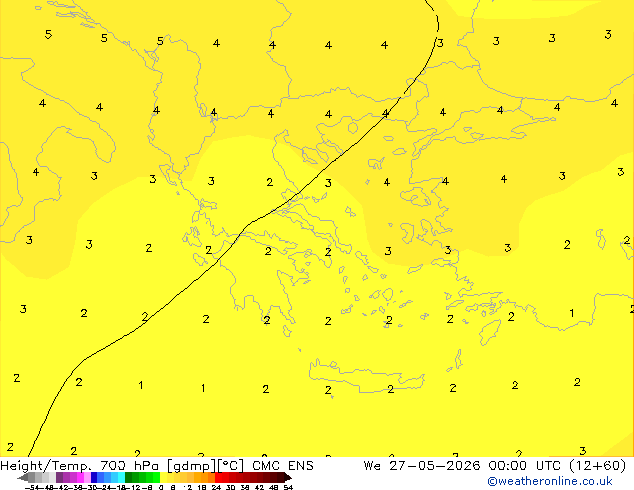Viewport: 634px width, 490px height.
Task: Click the 00:00 UTC (12+60) time label
Action: (x=557, y=466)
